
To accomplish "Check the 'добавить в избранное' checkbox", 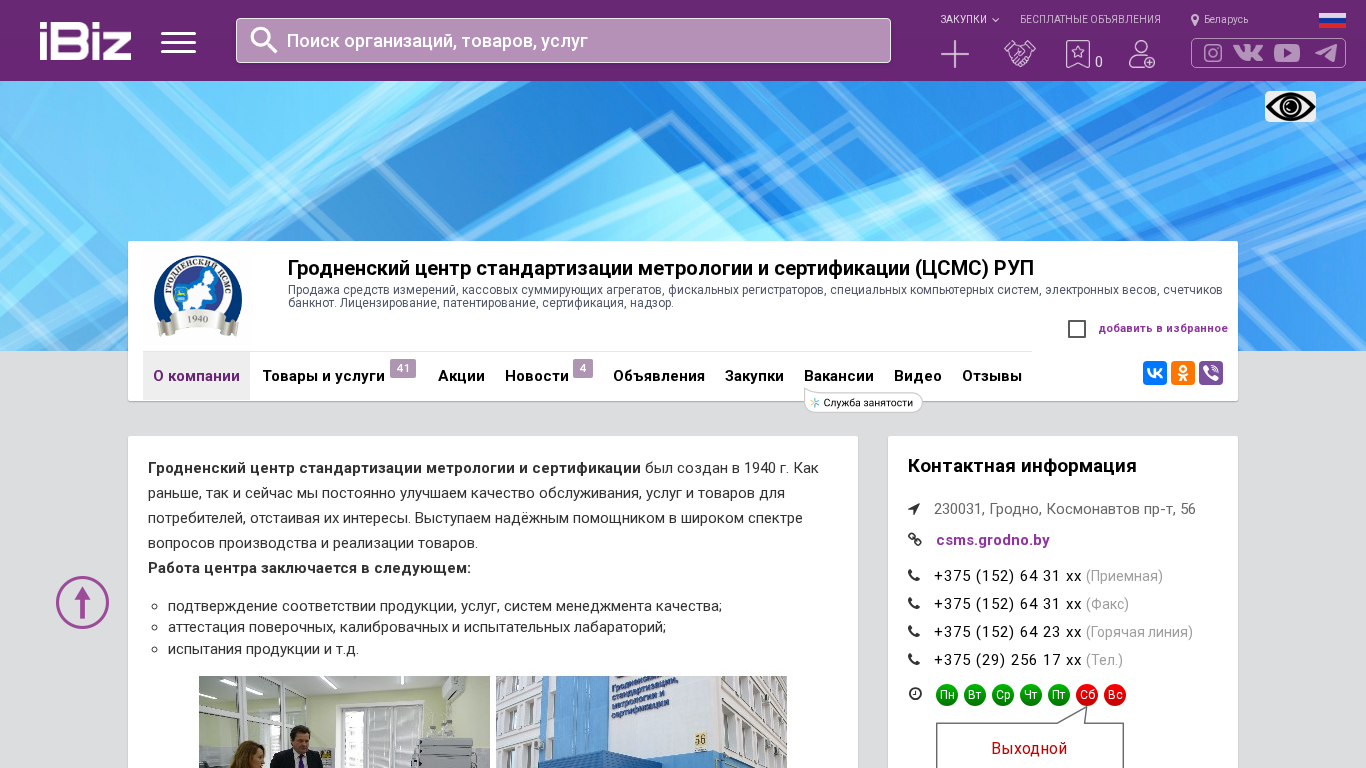I will click(x=1077, y=329).
